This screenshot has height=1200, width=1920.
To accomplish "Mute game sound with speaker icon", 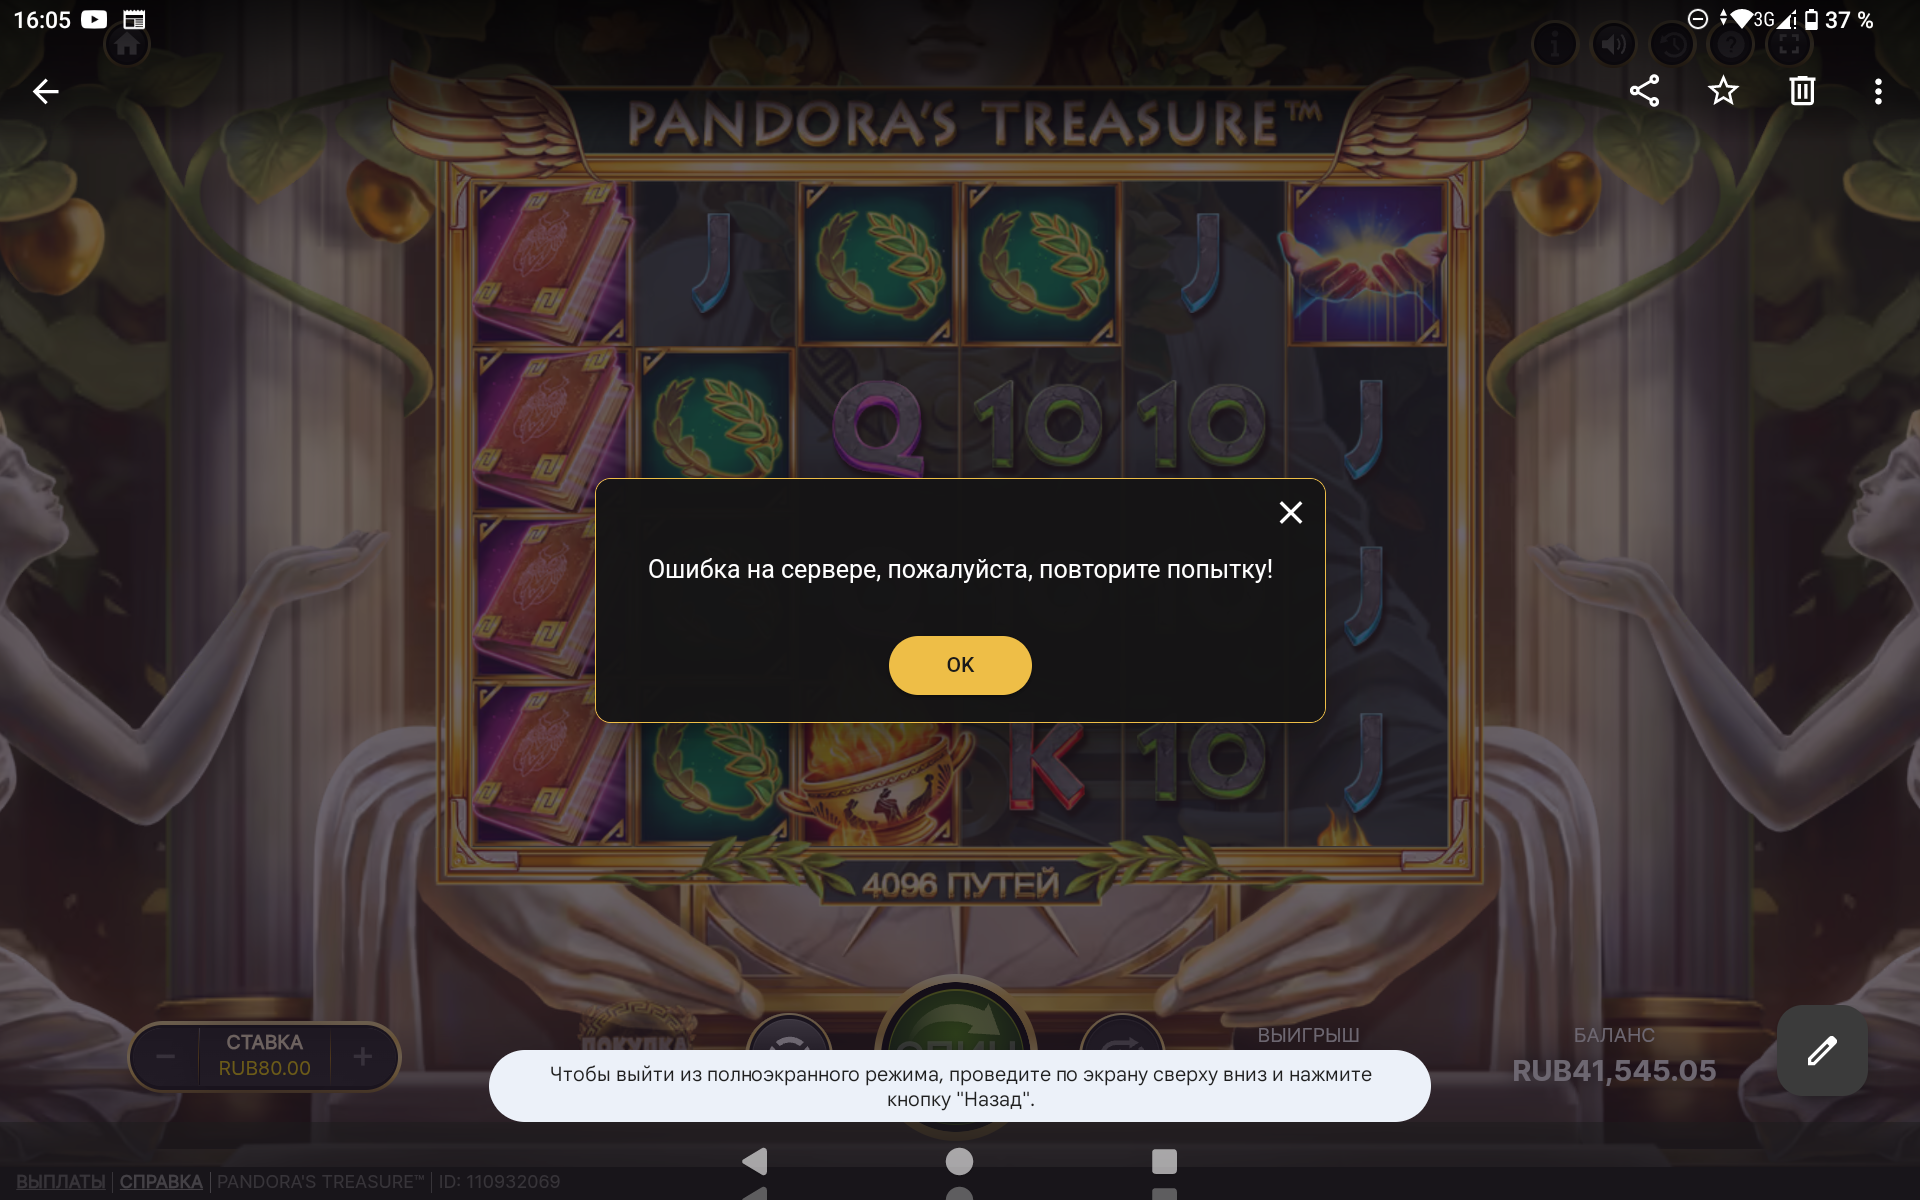I will pos(1613,44).
